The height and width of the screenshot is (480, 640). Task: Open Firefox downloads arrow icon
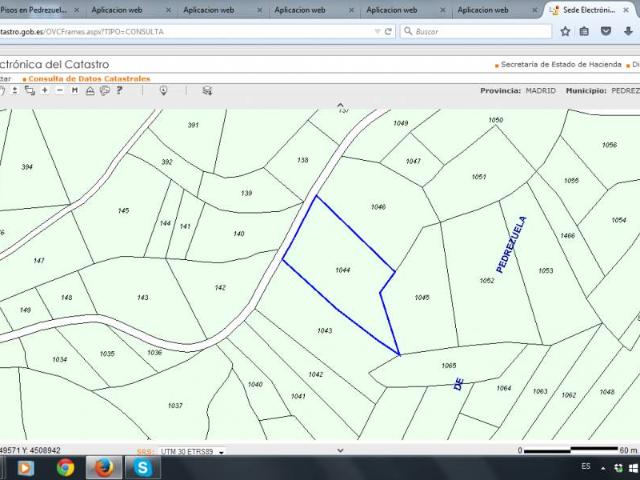click(628, 31)
